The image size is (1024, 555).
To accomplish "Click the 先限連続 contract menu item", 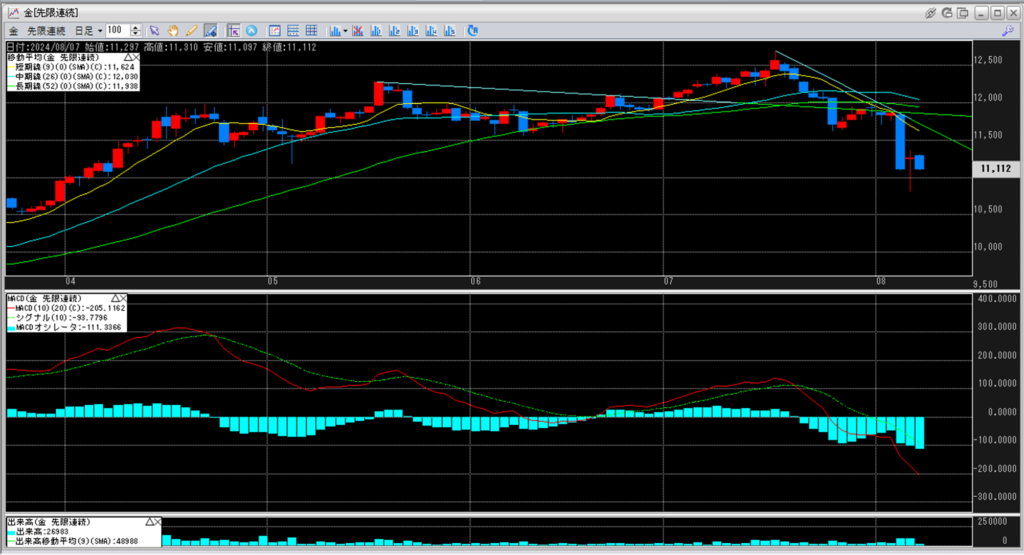I will (x=47, y=31).
